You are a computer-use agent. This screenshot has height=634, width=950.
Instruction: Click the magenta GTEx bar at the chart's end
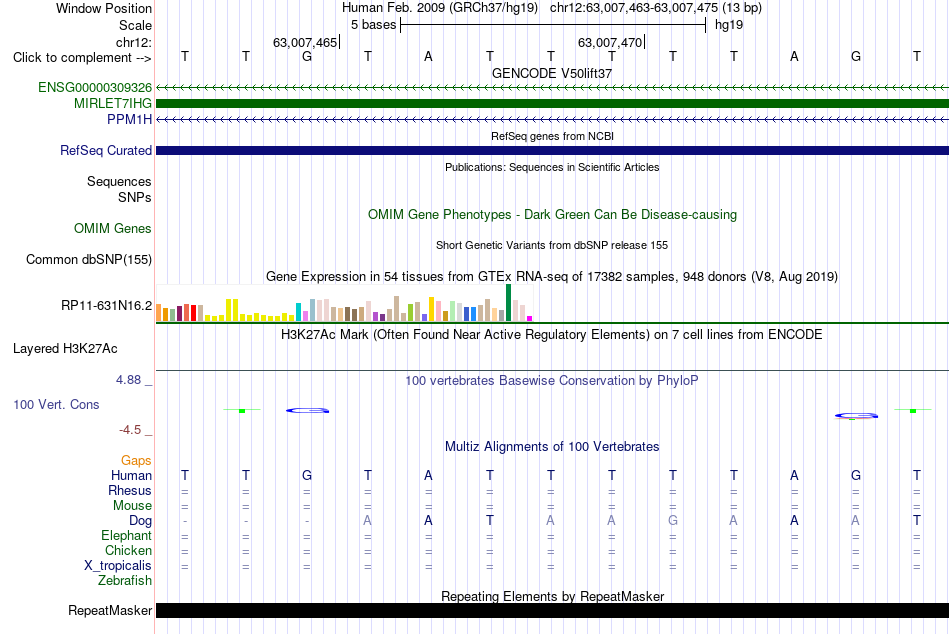tap(530, 318)
